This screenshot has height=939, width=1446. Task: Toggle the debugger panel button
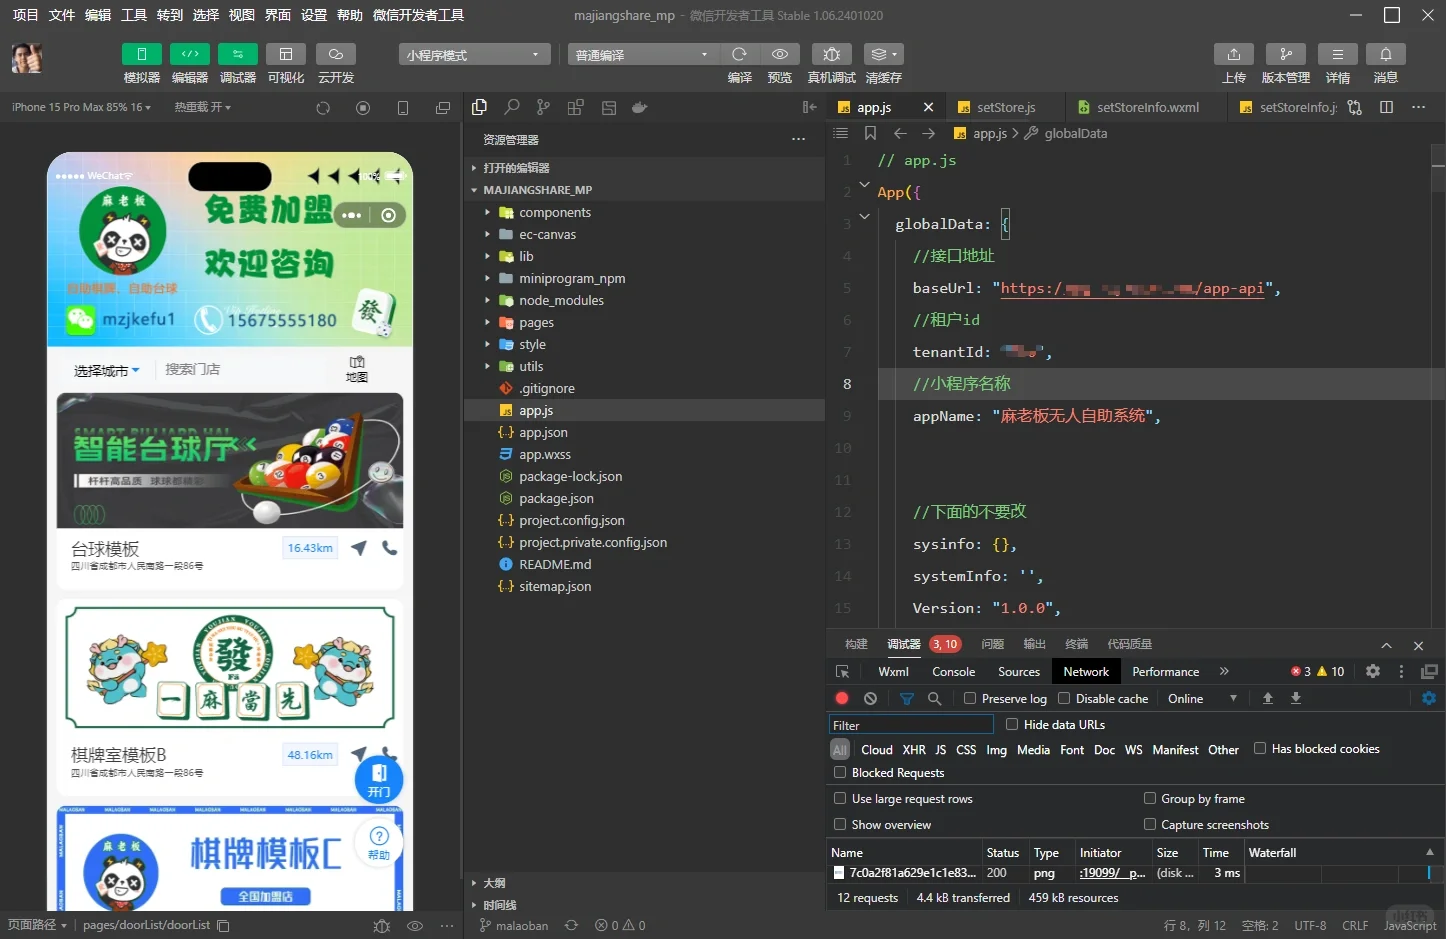click(x=238, y=54)
